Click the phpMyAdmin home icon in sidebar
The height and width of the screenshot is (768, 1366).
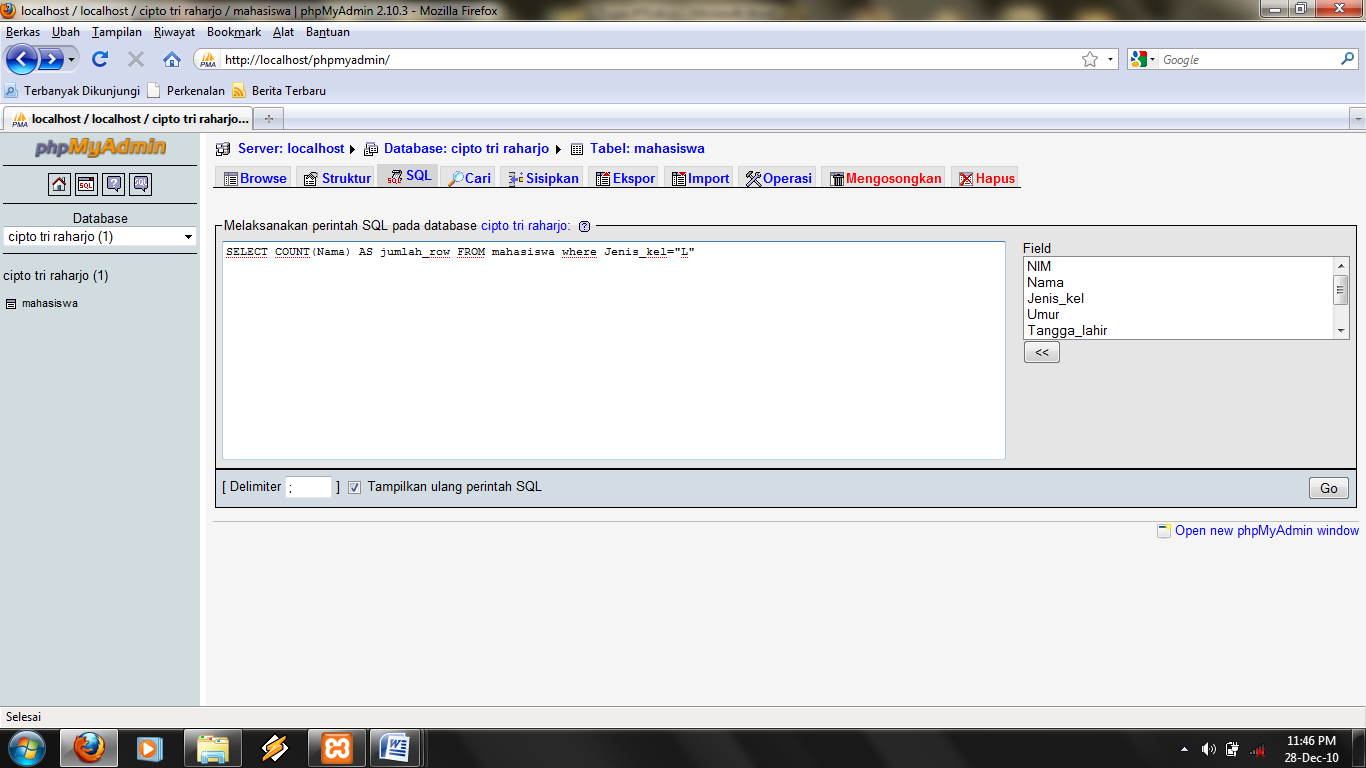click(59, 184)
